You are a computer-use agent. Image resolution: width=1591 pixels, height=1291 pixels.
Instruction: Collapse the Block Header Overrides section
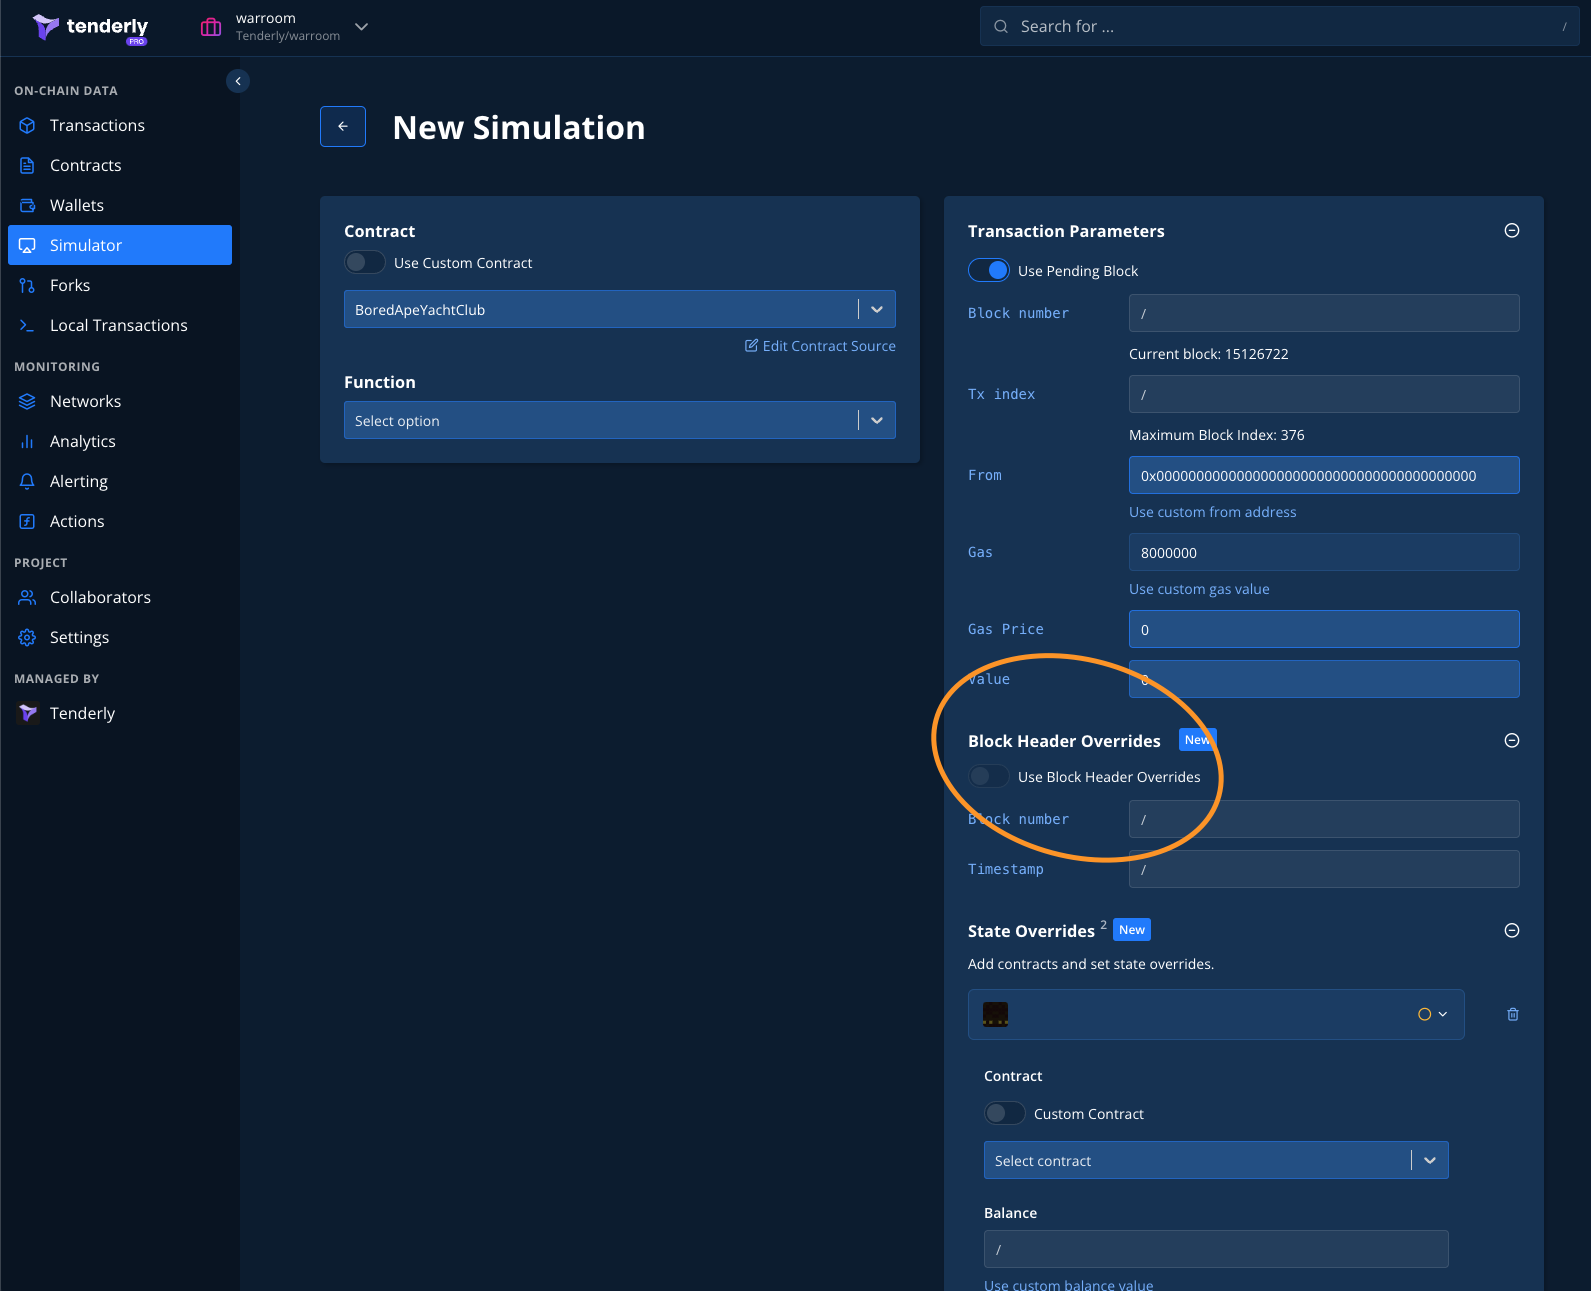pyautogui.click(x=1512, y=740)
